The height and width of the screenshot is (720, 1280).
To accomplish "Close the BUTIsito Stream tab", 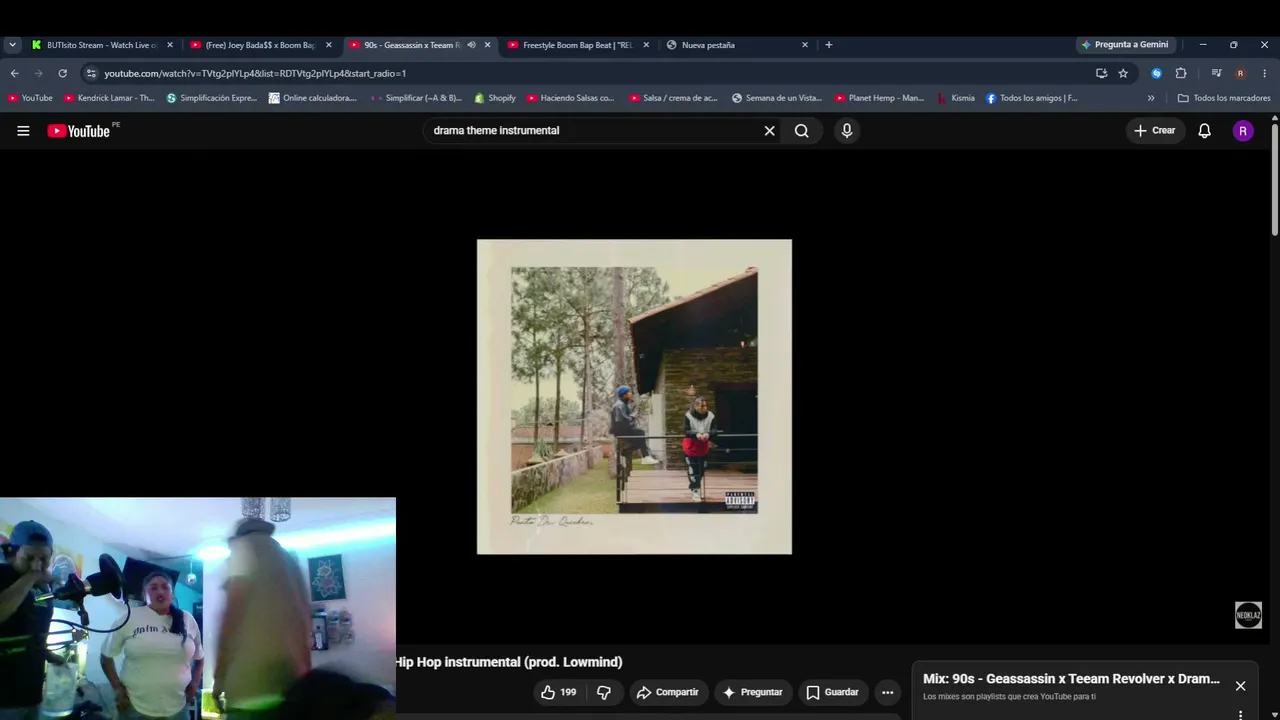I will click(x=170, y=45).
